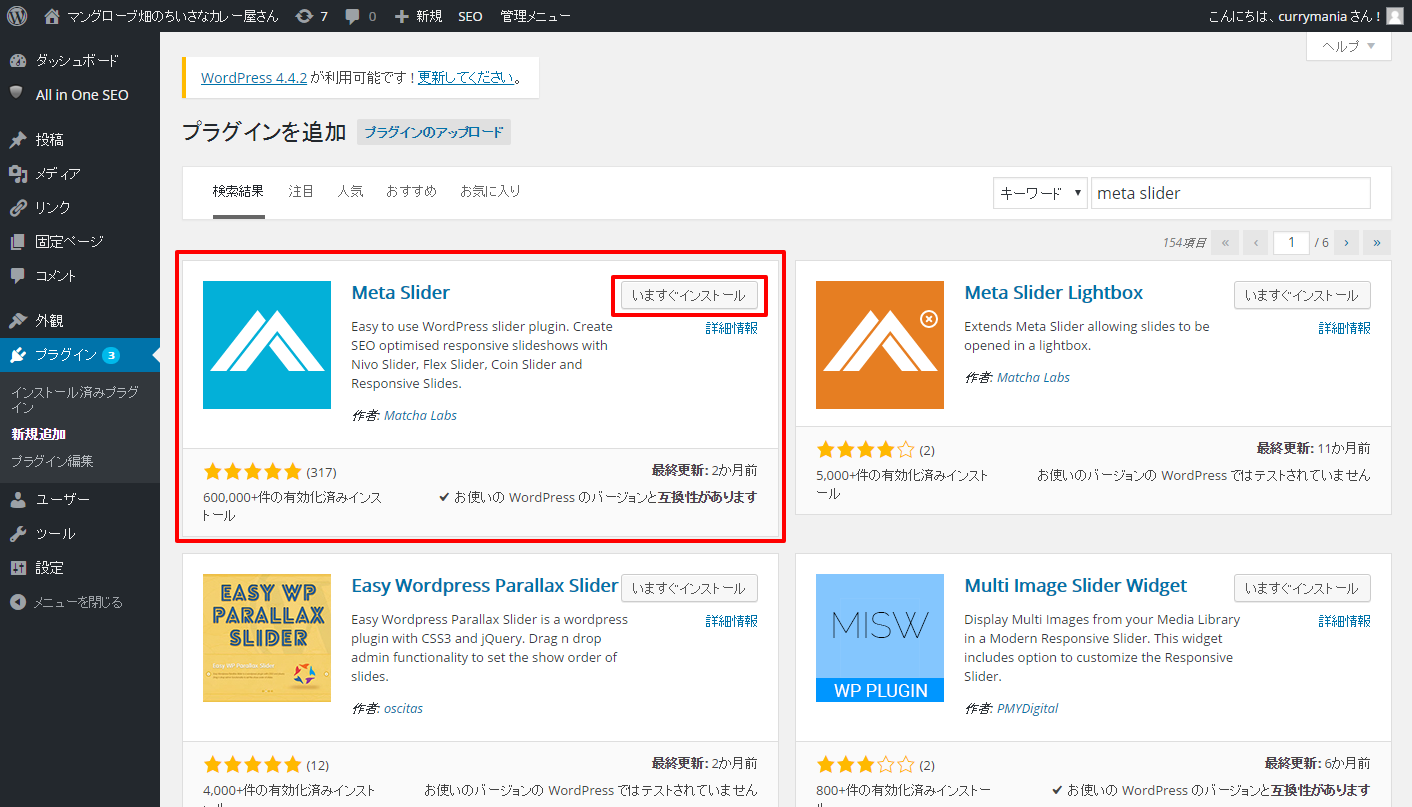Open インストール済みプラグイン submenu item
The height and width of the screenshot is (807, 1412).
tap(75, 400)
